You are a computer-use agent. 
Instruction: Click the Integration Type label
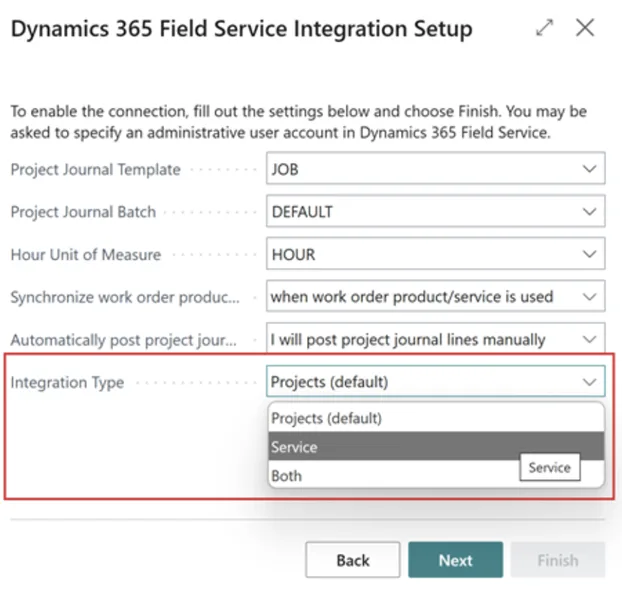point(67,383)
